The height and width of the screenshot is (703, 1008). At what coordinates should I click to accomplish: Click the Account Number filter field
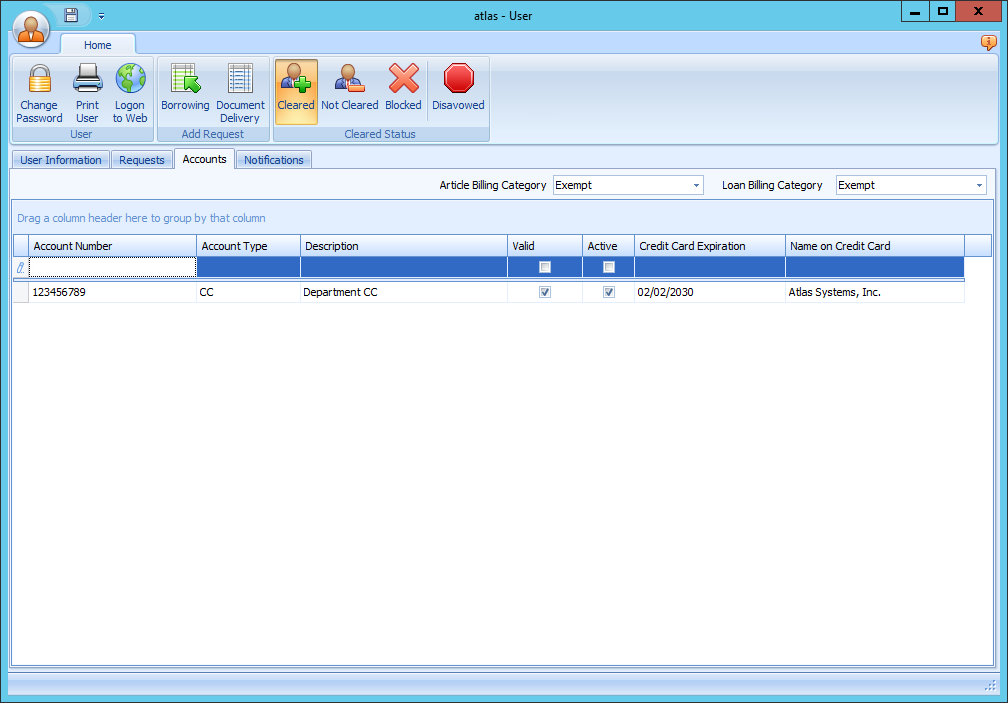click(x=110, y=267)
